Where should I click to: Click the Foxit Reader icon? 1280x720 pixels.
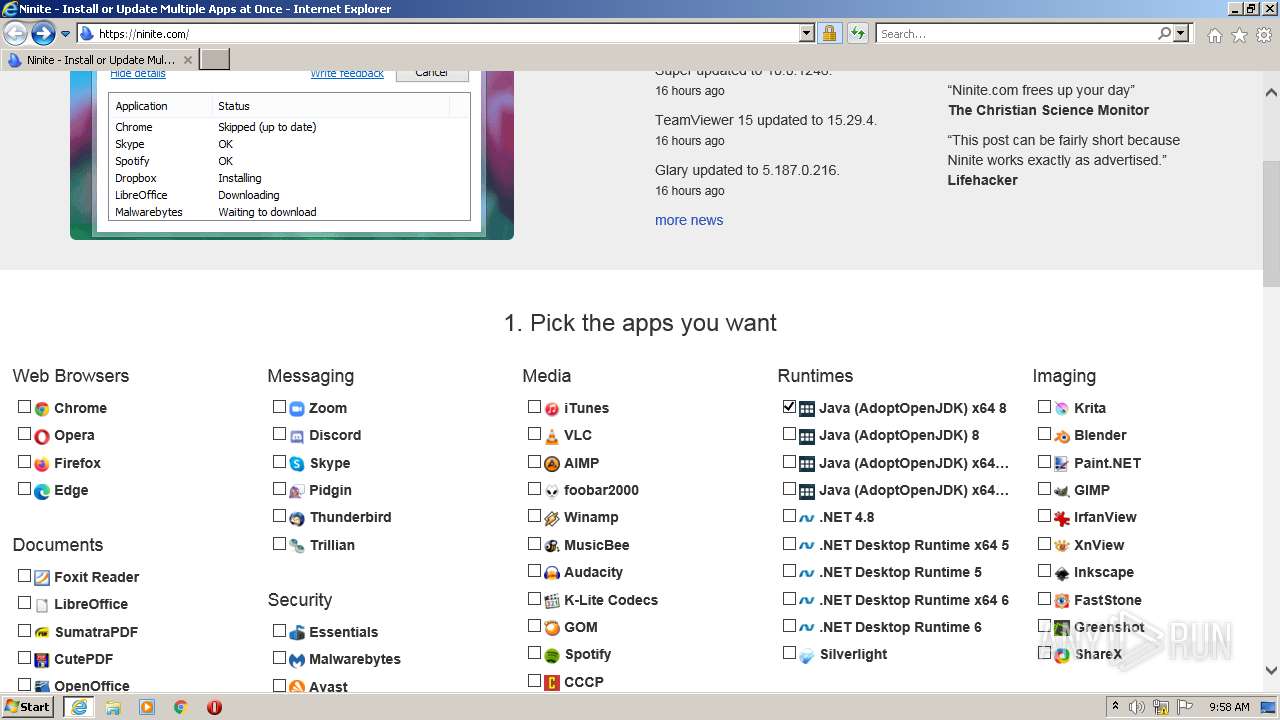coord(42,578)
